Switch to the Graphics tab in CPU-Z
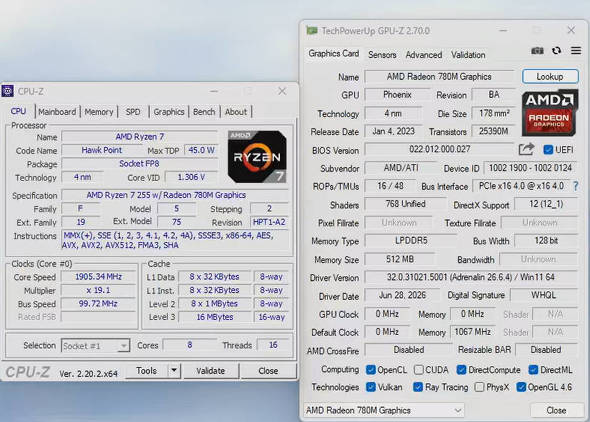Viewport: 590px width, 422px height. click(x=169, y=112)
